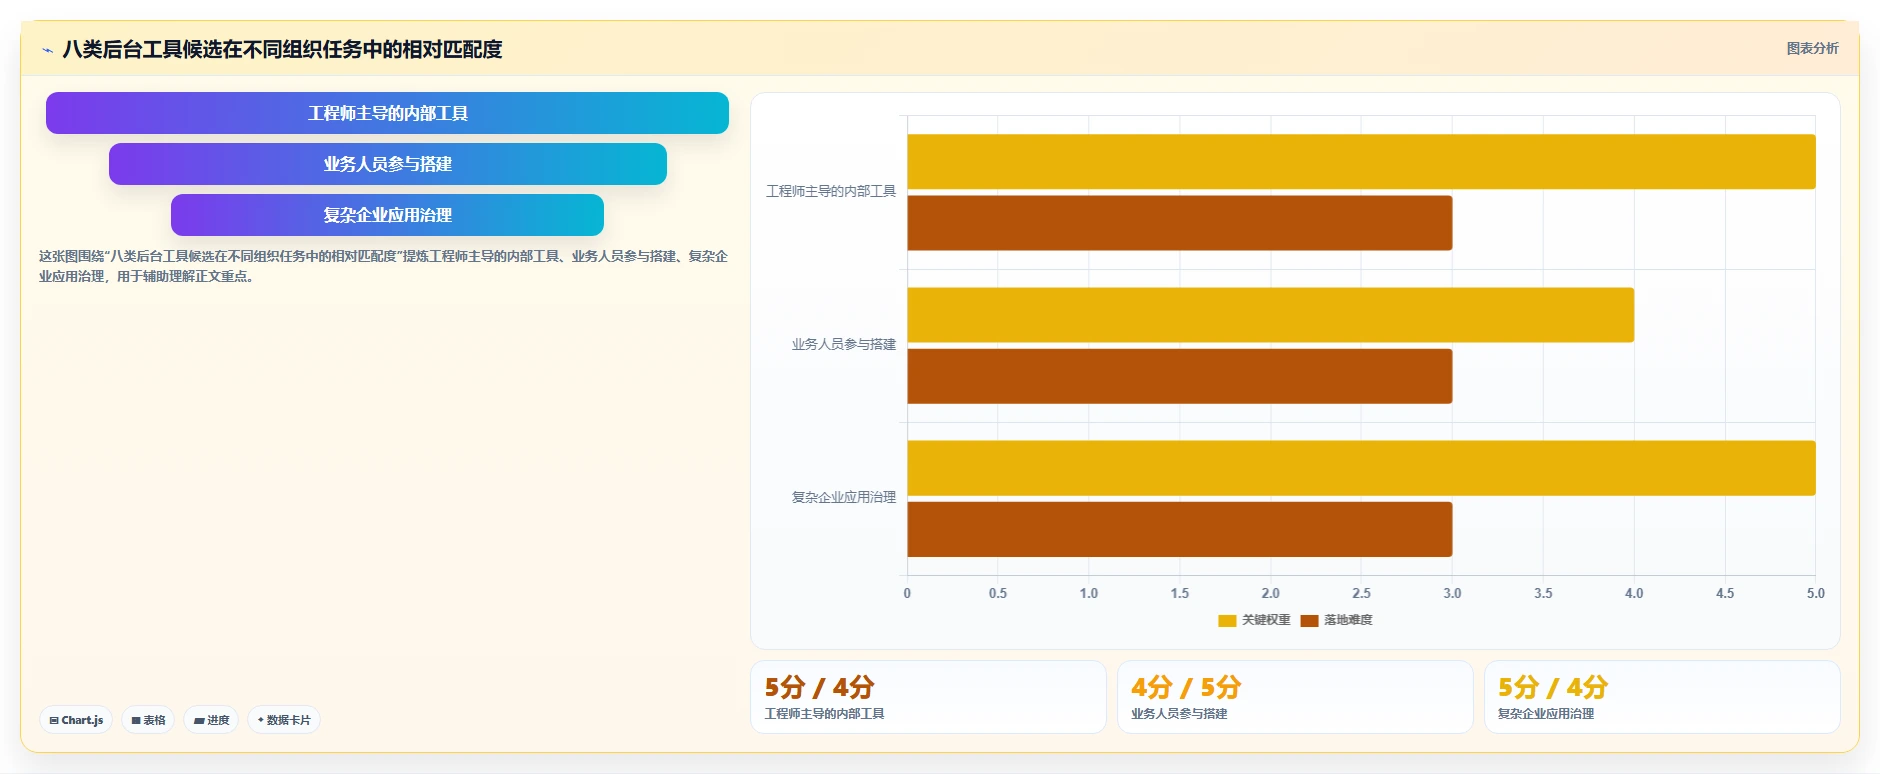The height and width of the screenshot is (774, 1880).
Task: Select the 工程师主导的内部工具 funnel bar
Action: (387, 113)
